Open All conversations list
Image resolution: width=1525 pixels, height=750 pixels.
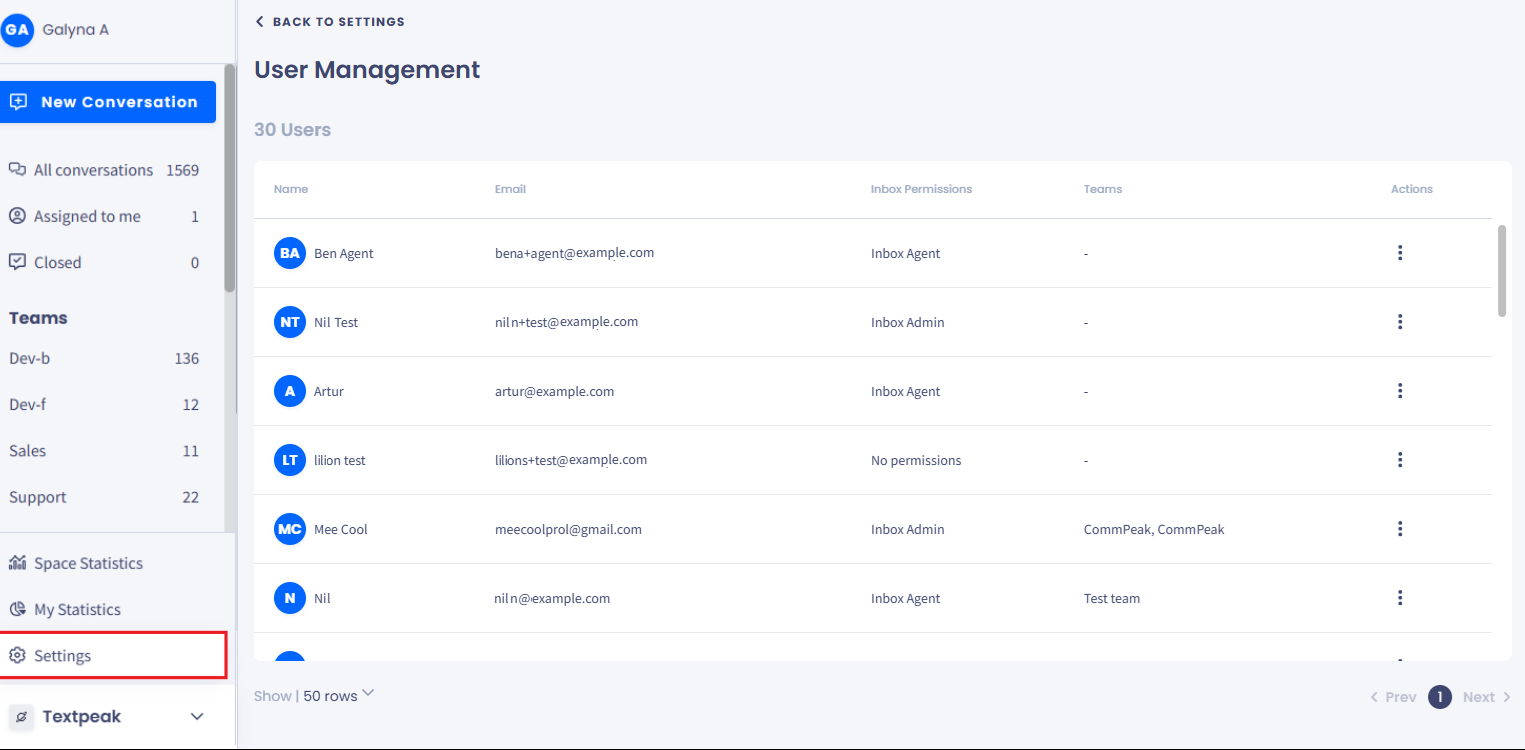pos(104,170)
